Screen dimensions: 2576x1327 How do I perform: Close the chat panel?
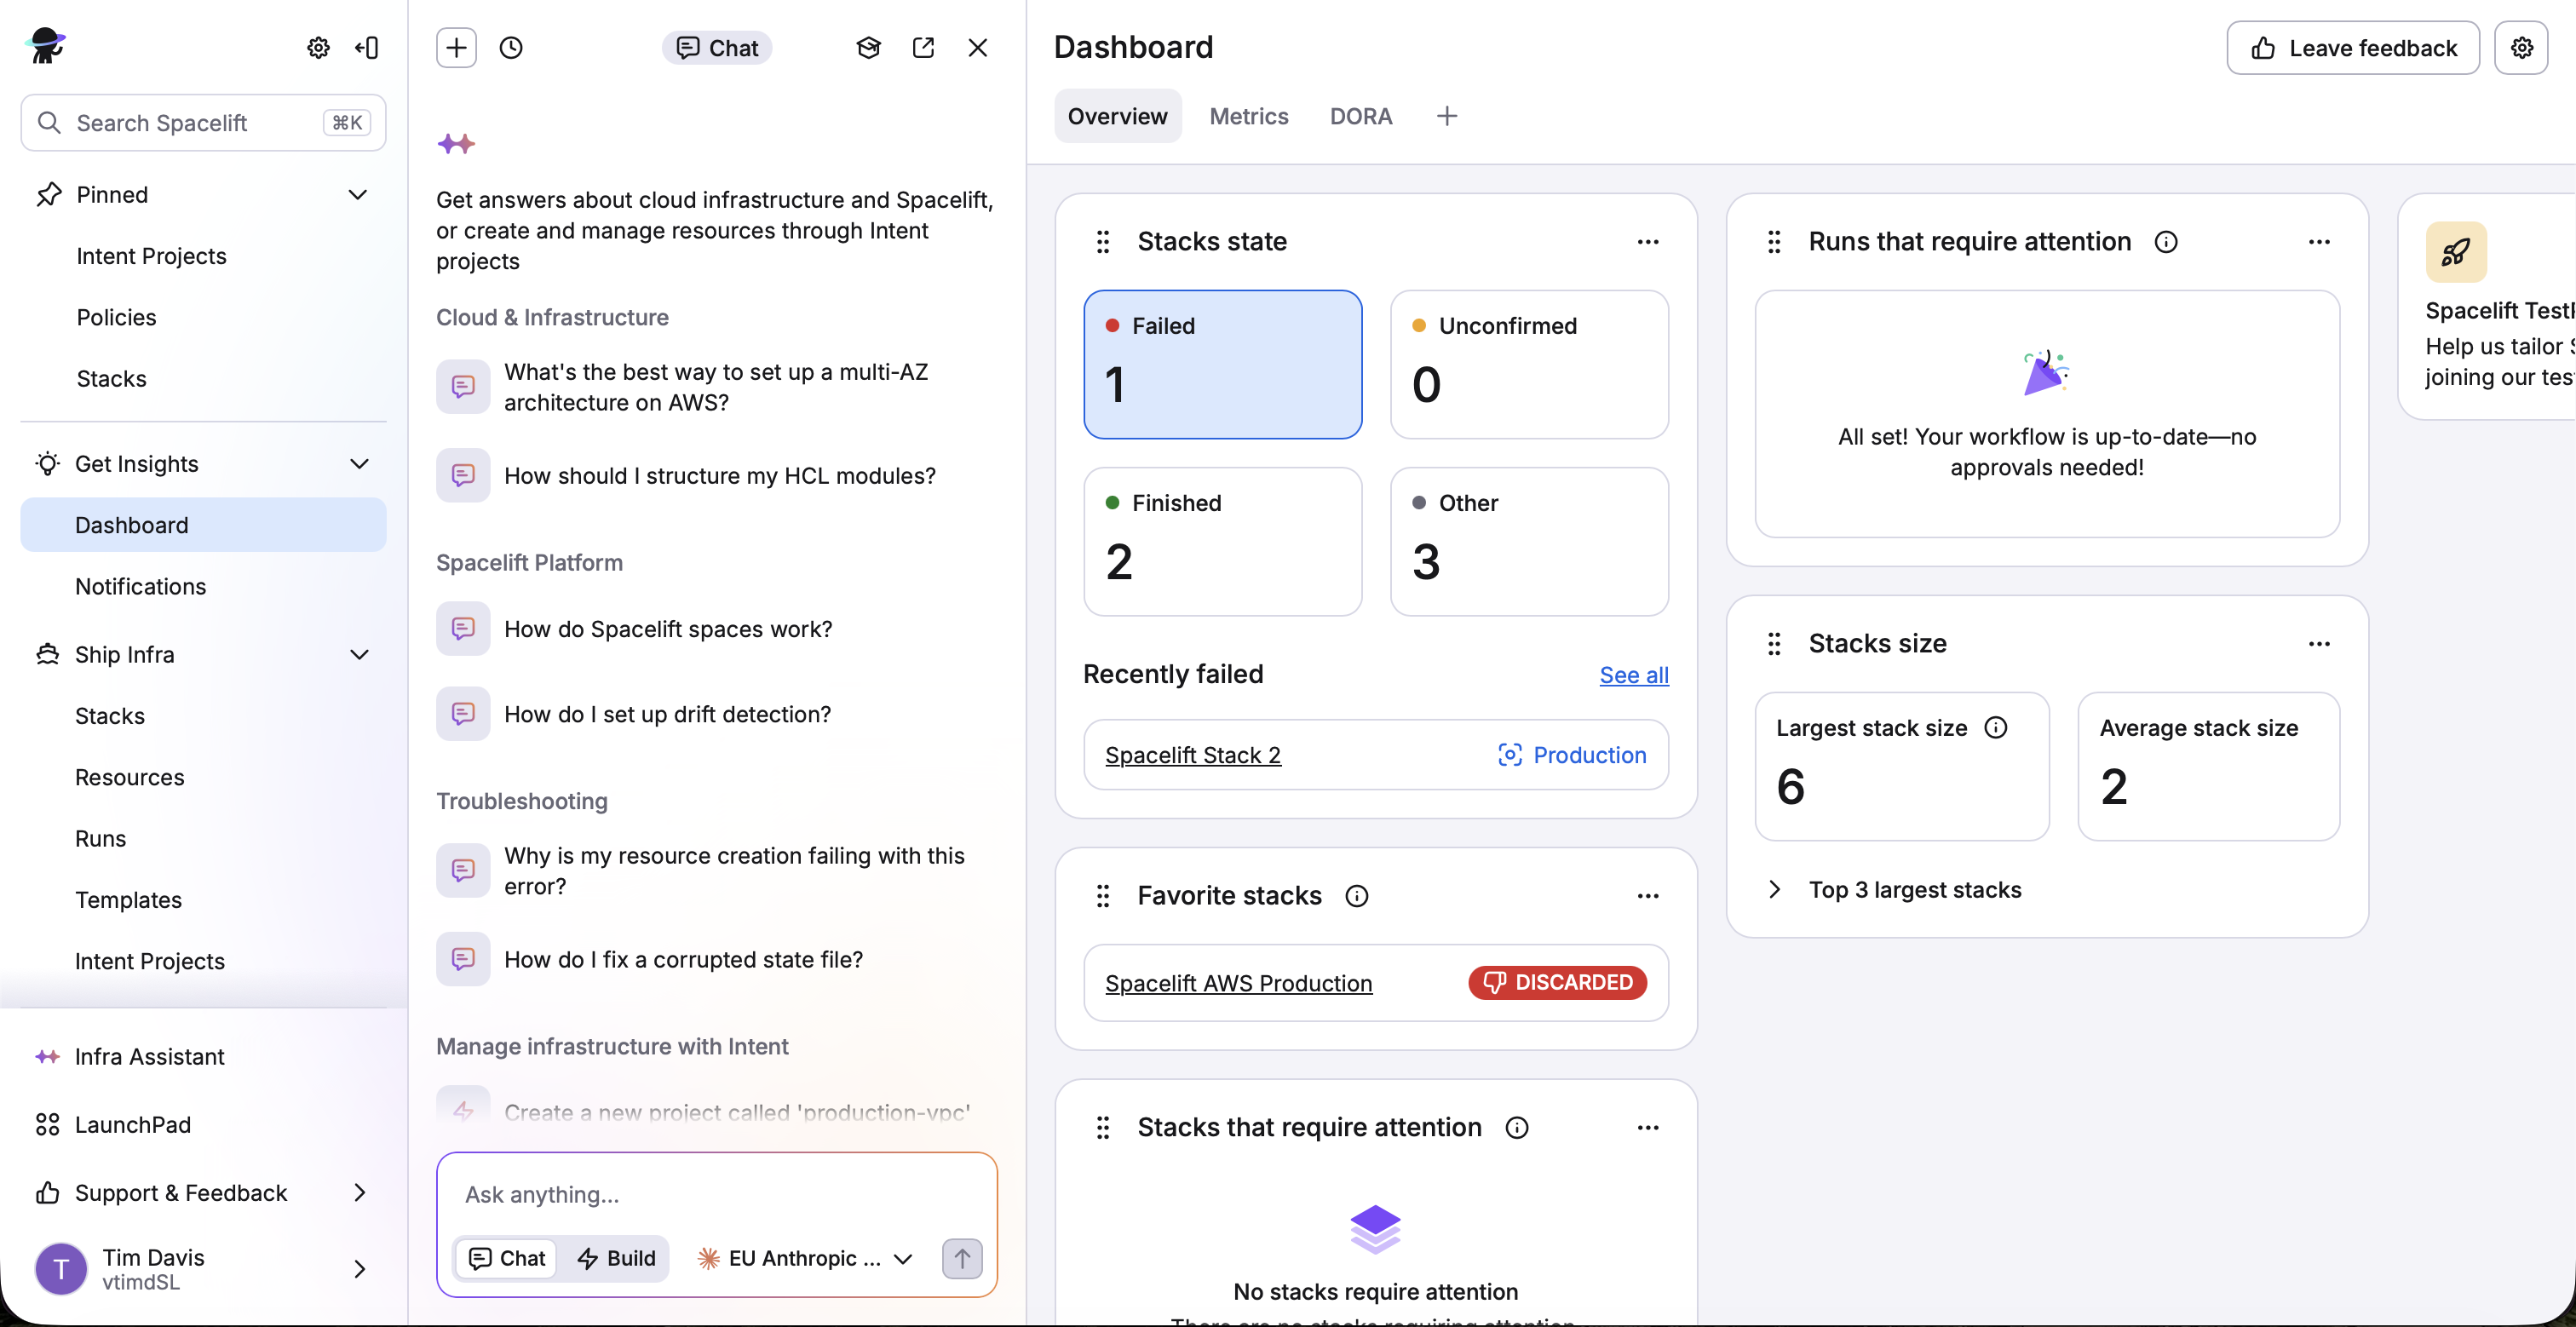[x=977, y=48]
